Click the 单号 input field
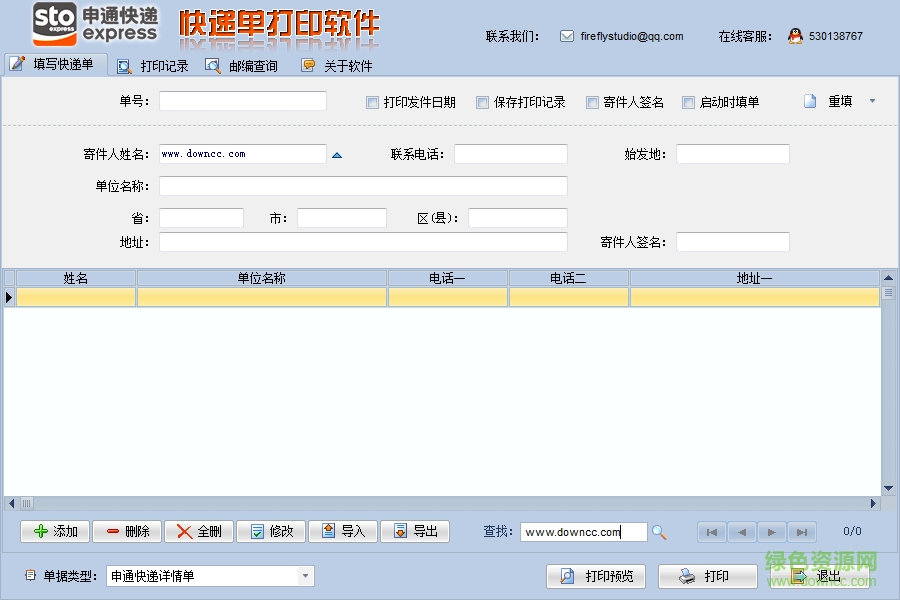900x600 pixels. (x=242, y=101)
